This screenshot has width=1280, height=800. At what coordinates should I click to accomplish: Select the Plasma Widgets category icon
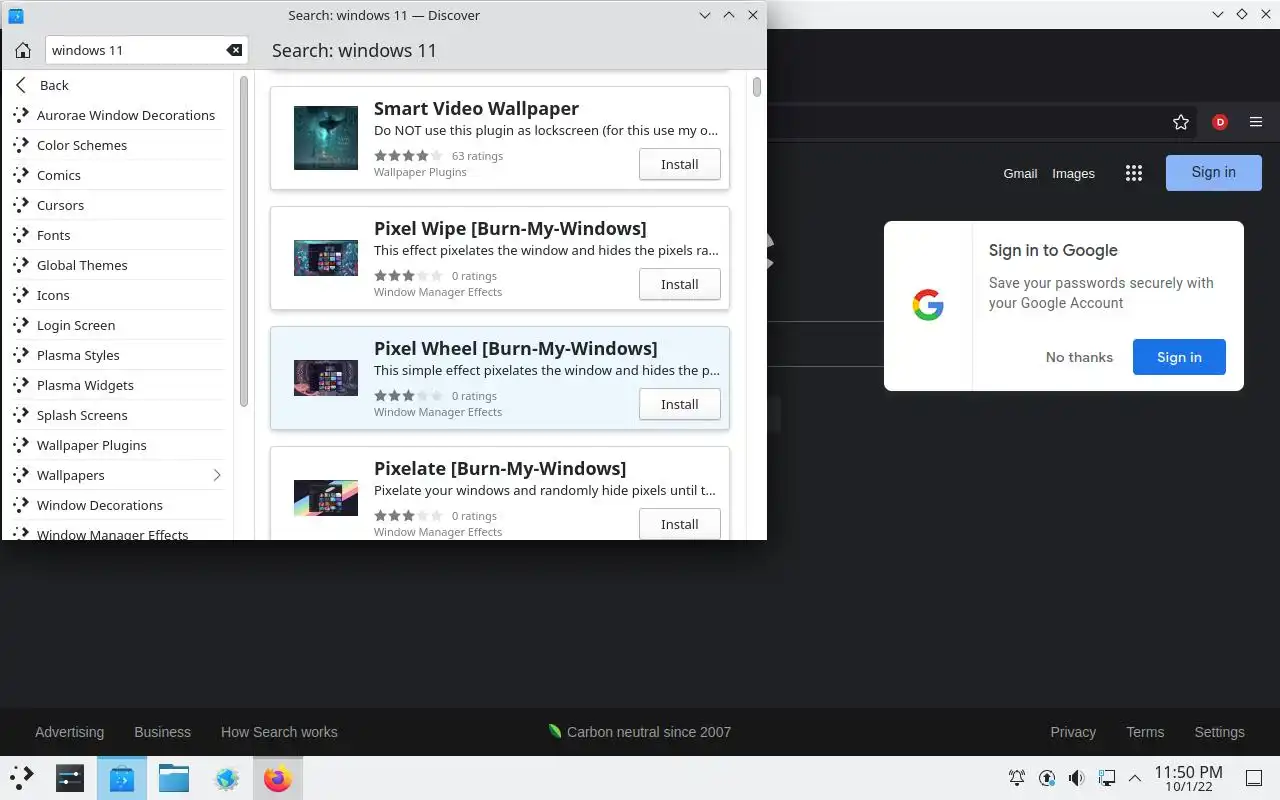point(21,385)
